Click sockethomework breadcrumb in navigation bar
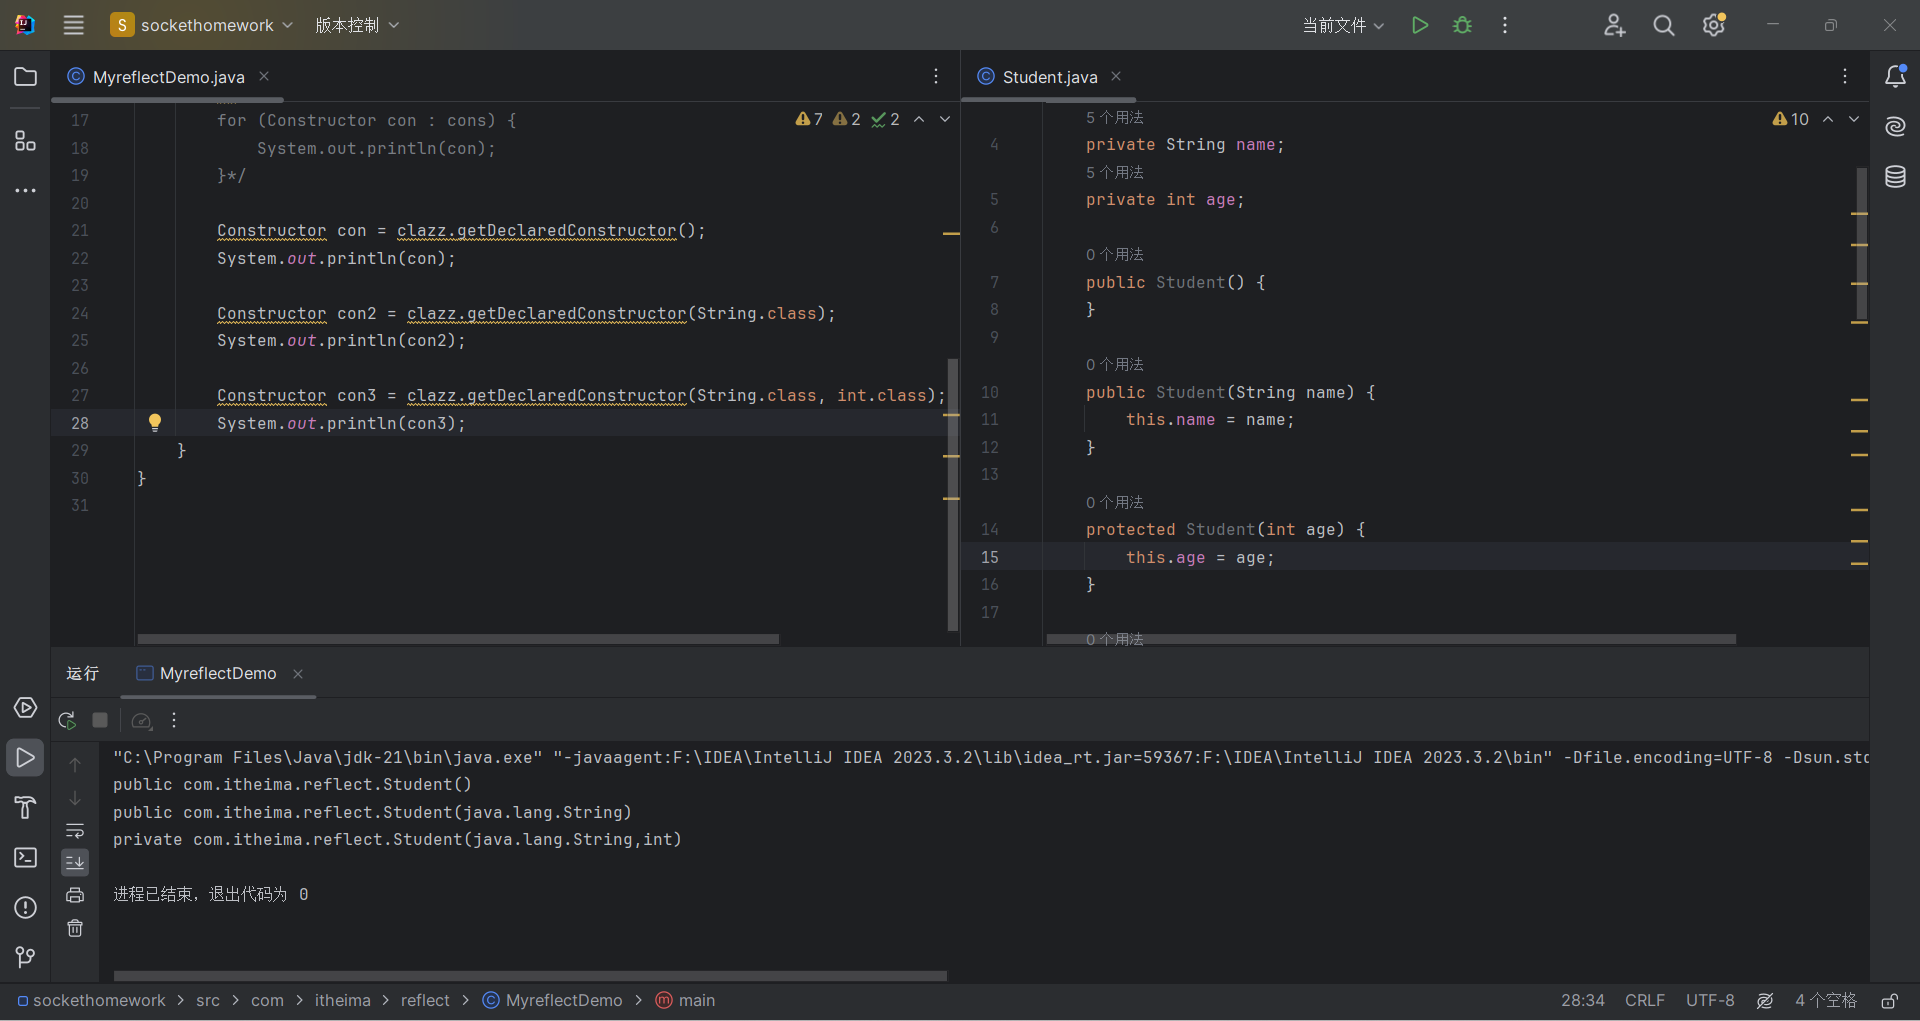The width and height of the screenshot is (1920, 1021). [x=91, y=1000]
